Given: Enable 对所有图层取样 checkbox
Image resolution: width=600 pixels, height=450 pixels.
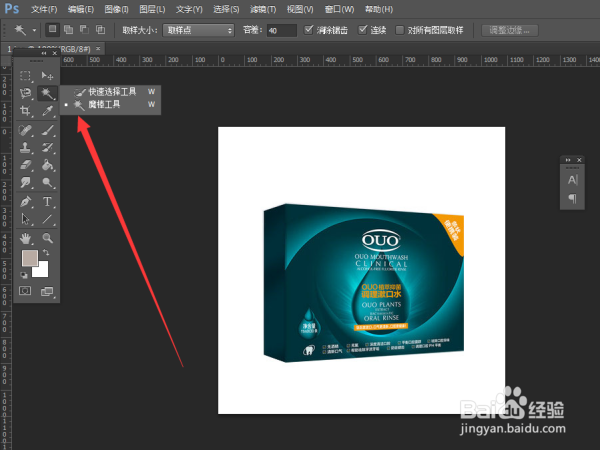Looking at the screenshot, I should click(x=399, y=30).
